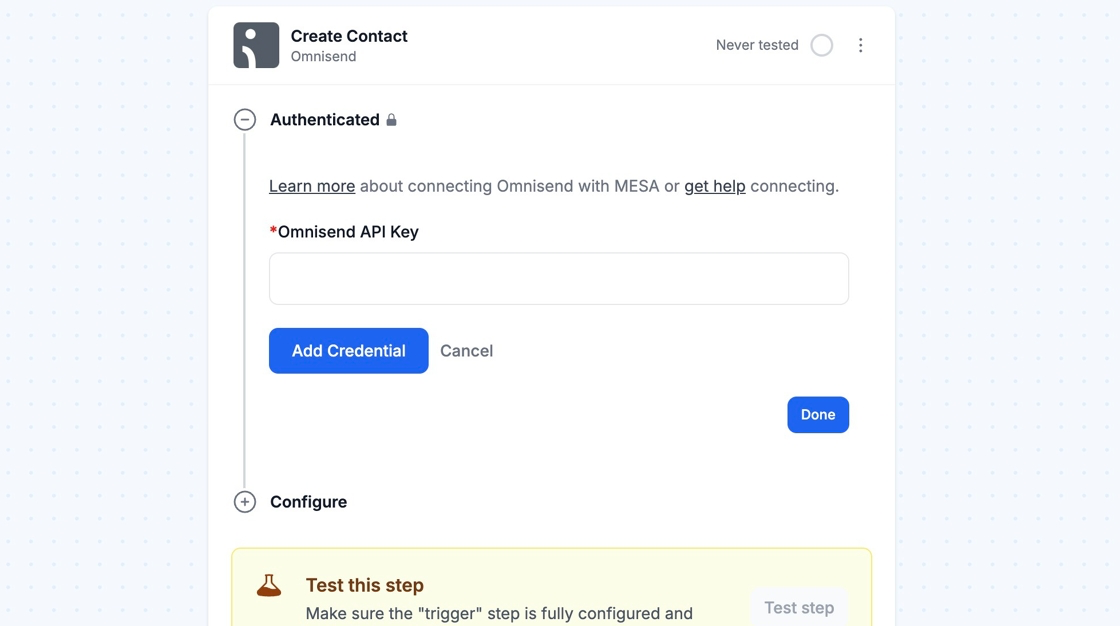The width and height of the screenshot is (1120, 626).
Task: Focus the Omnisend API Key field
Action: (x=559, y=279)
